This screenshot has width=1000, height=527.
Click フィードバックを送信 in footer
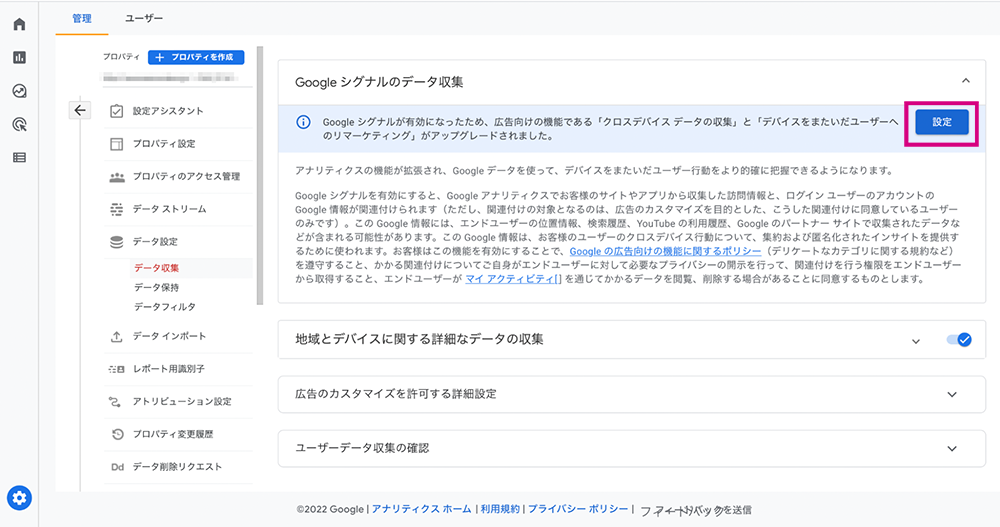[696, 510]
